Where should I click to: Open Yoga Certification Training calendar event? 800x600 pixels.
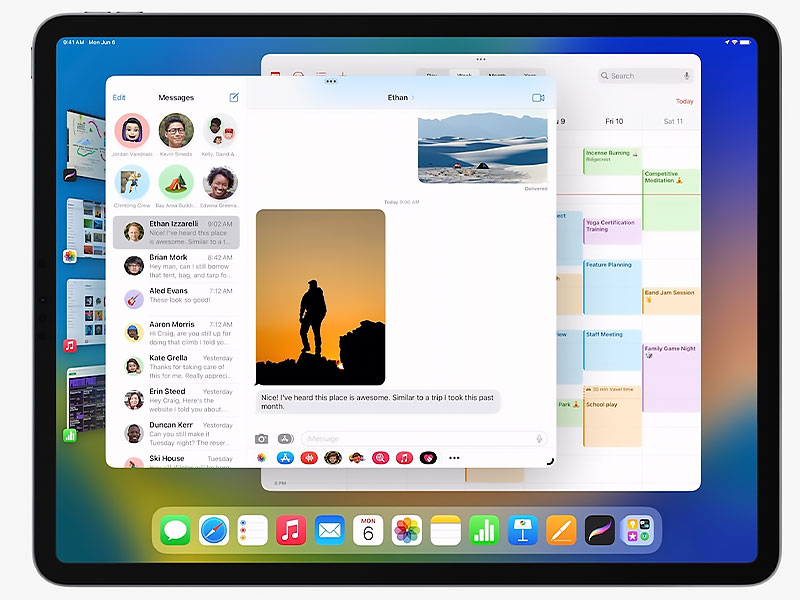pyautogui.click(x=612, y=231)
